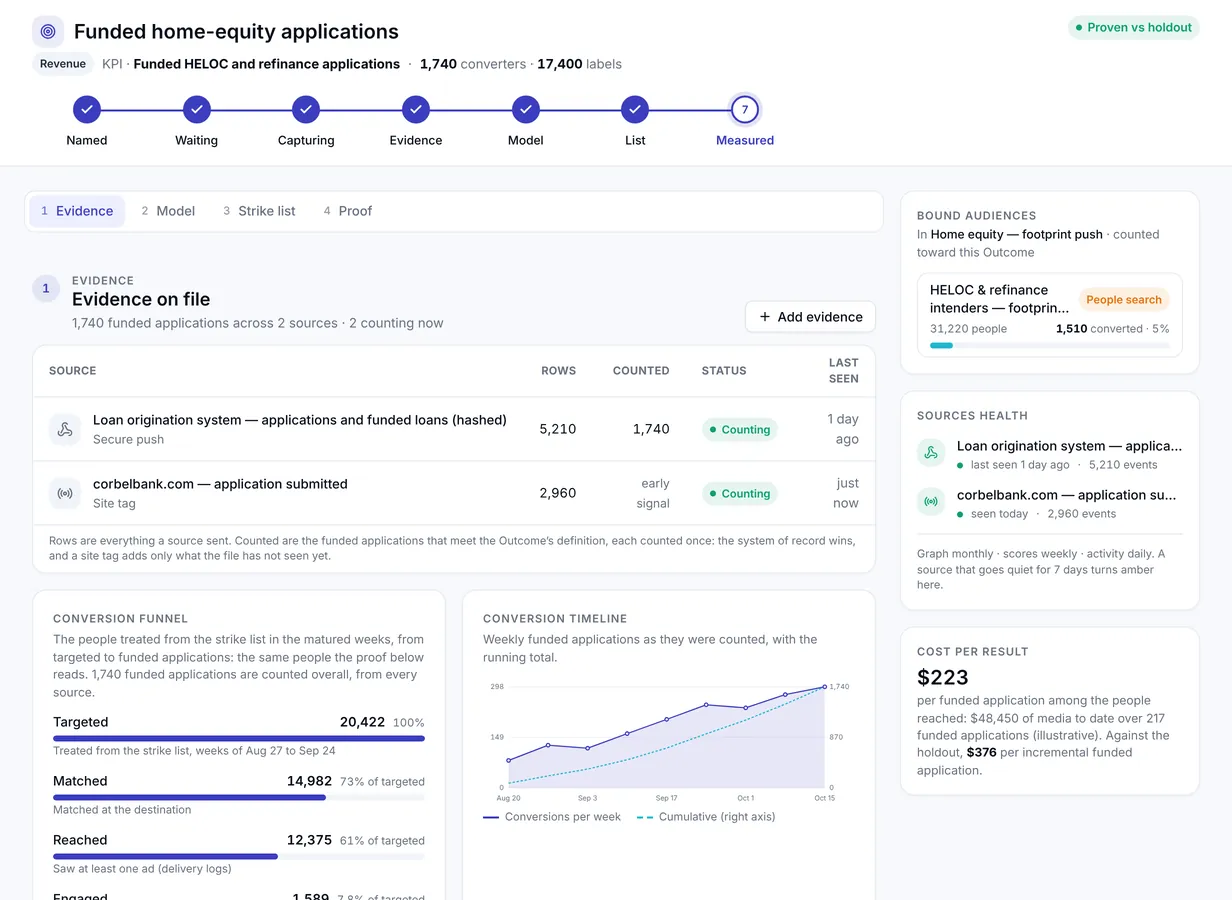Click the ROWS column header
Viewport: 1232px width, 900px height.
(x=559, y=371)
